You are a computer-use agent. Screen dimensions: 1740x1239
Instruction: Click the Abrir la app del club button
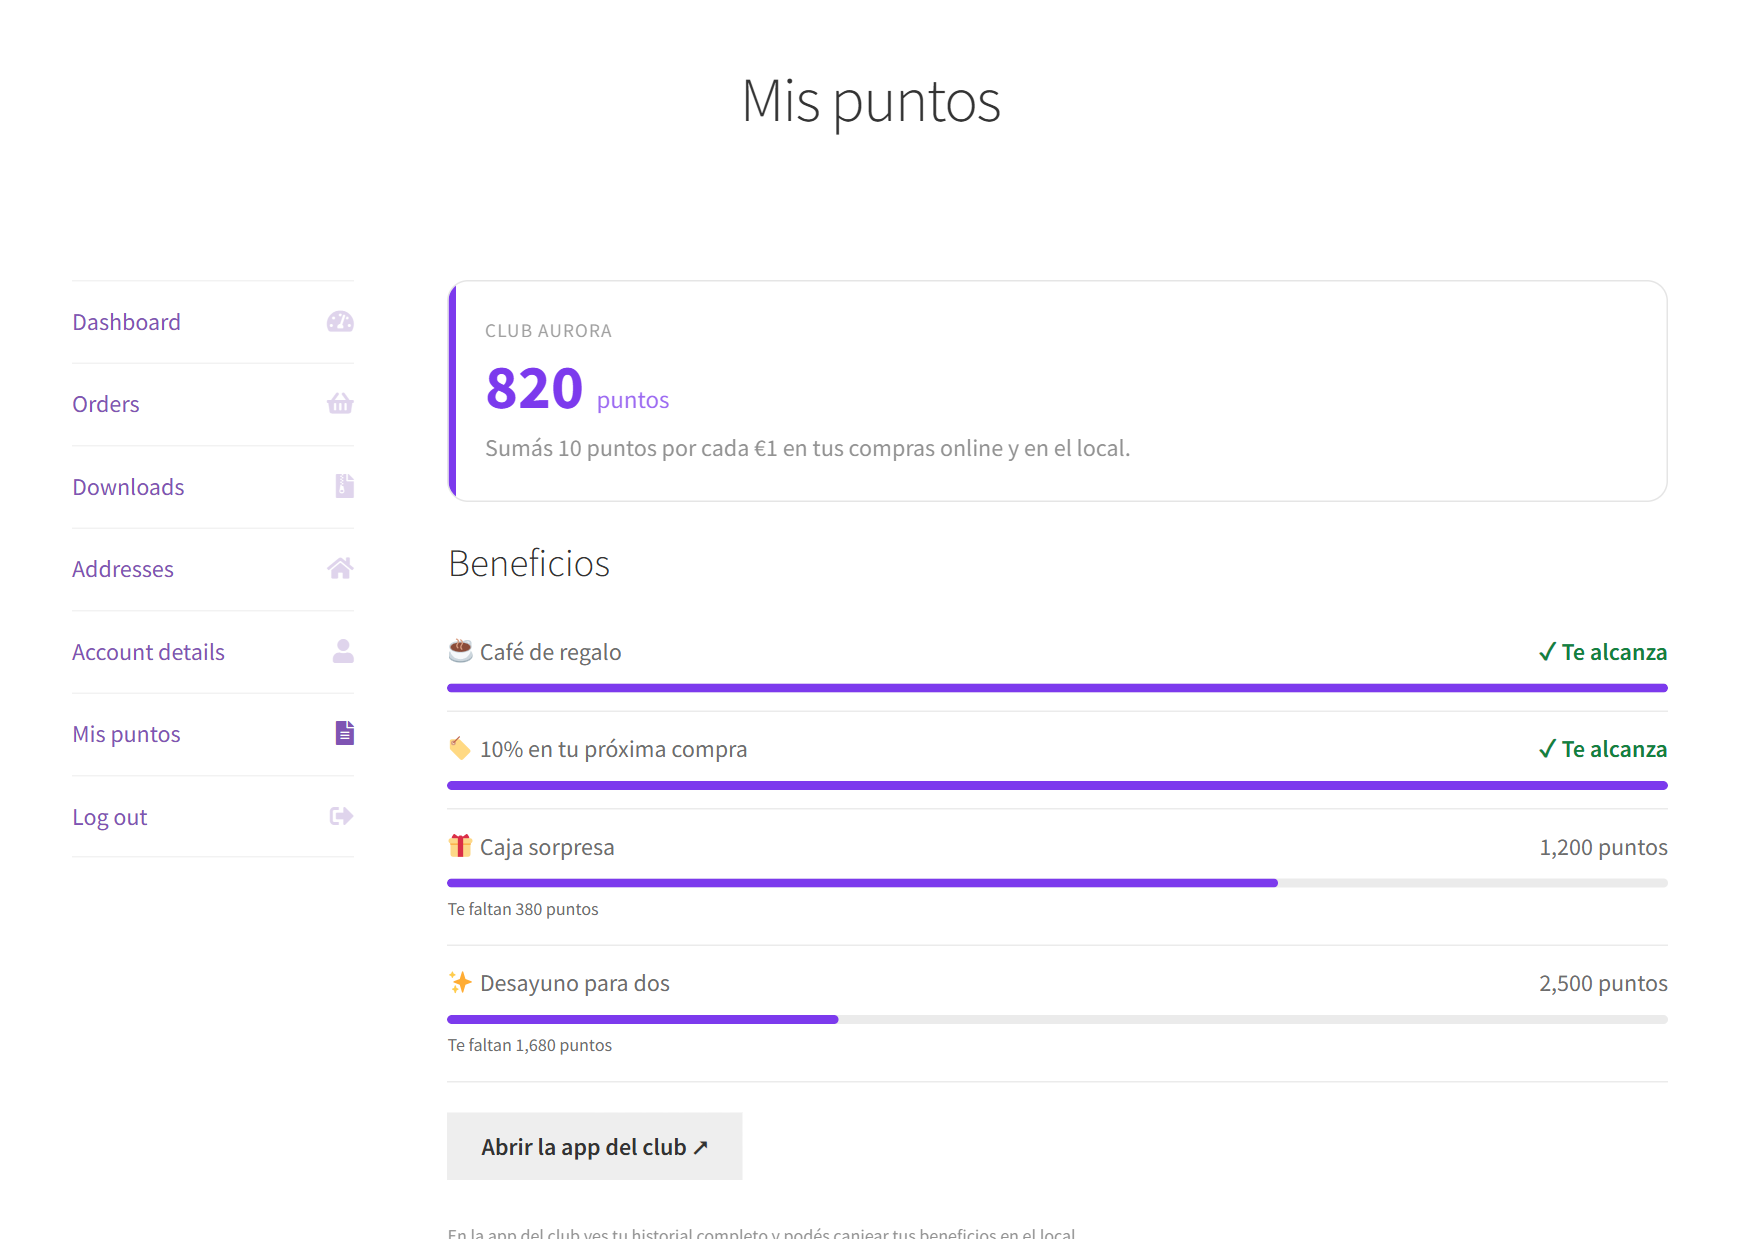(x=594, y=1146)
